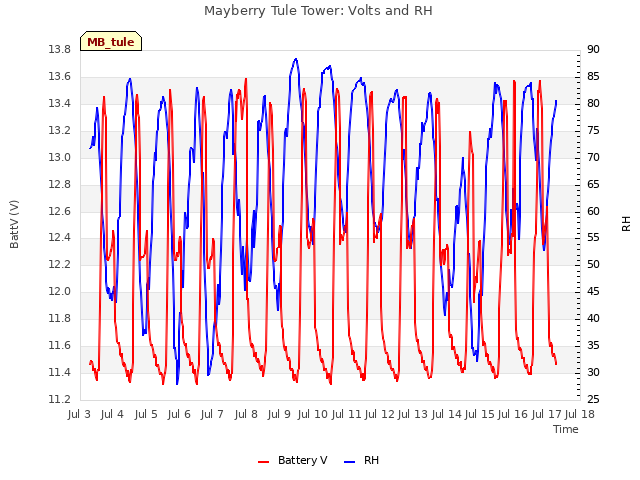Click the Jul 7 date label

point(212,414)
